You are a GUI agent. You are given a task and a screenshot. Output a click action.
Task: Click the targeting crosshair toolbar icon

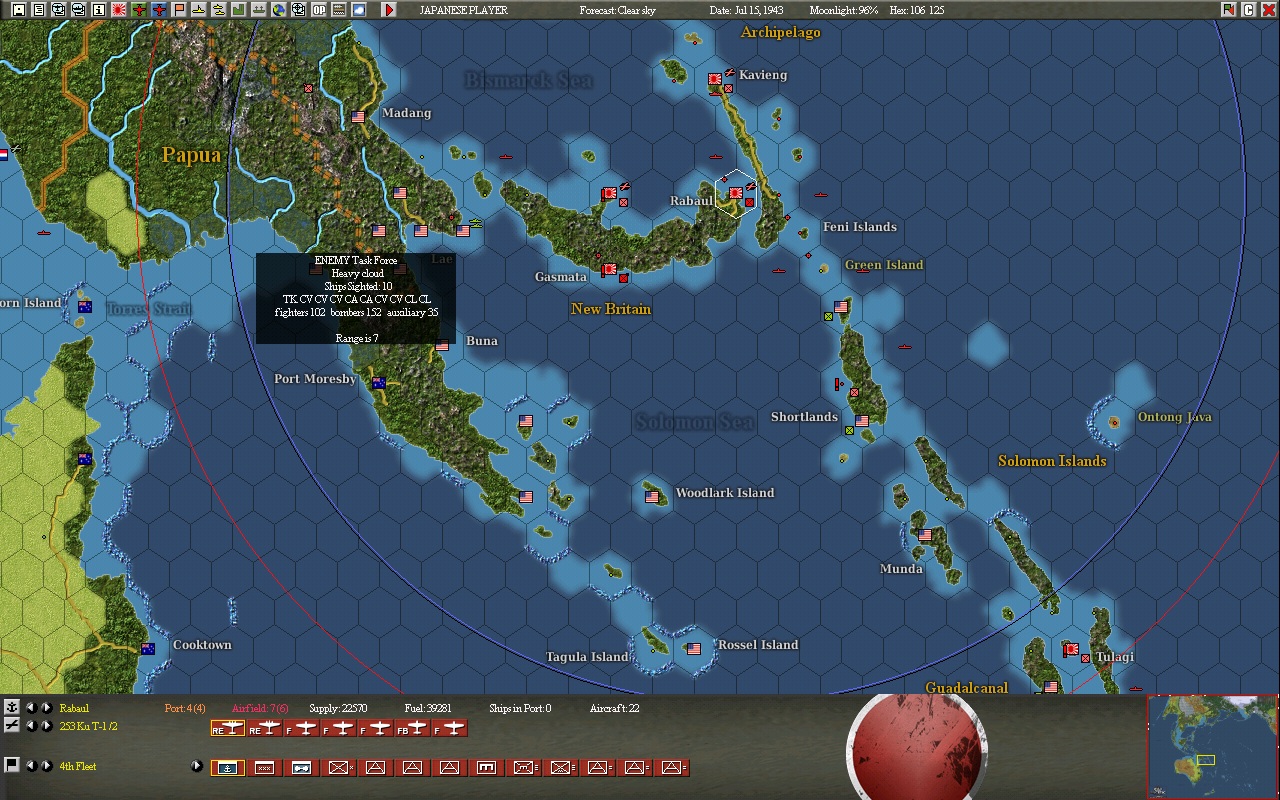coord(299,10)
